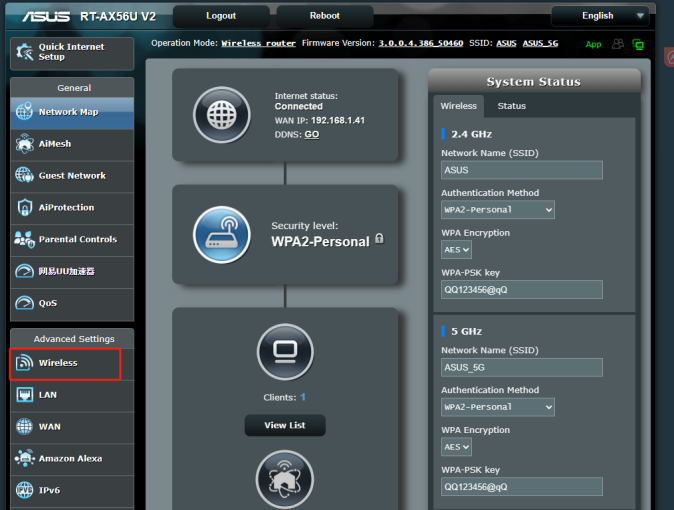The image size is (674, 510).
Task: Click the green App link
Action: pos(593,44)
